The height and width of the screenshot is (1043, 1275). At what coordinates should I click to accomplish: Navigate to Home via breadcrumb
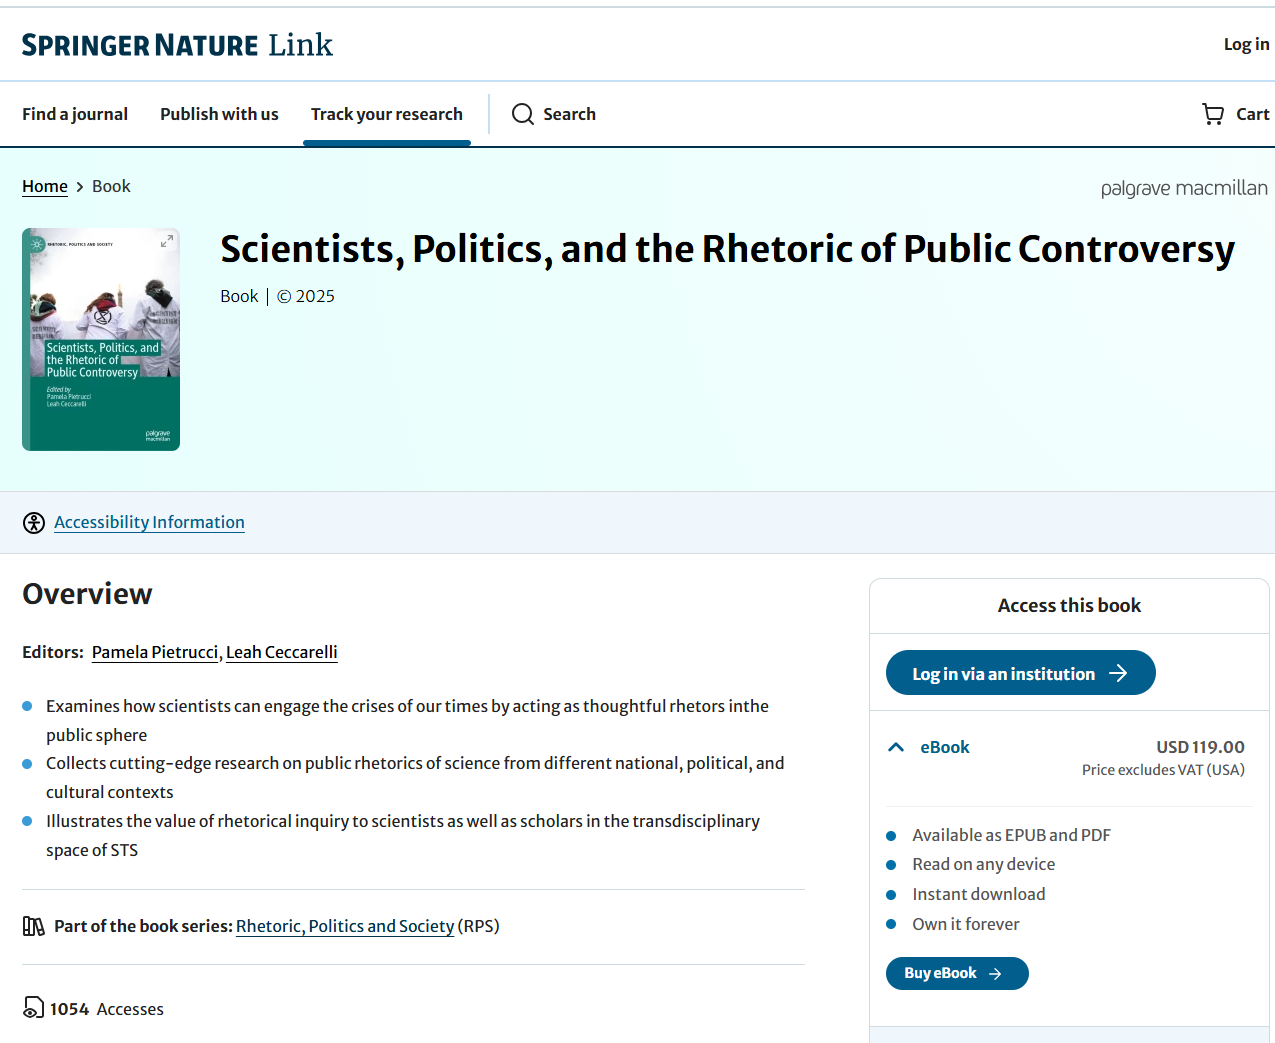[x=44, y=186]
